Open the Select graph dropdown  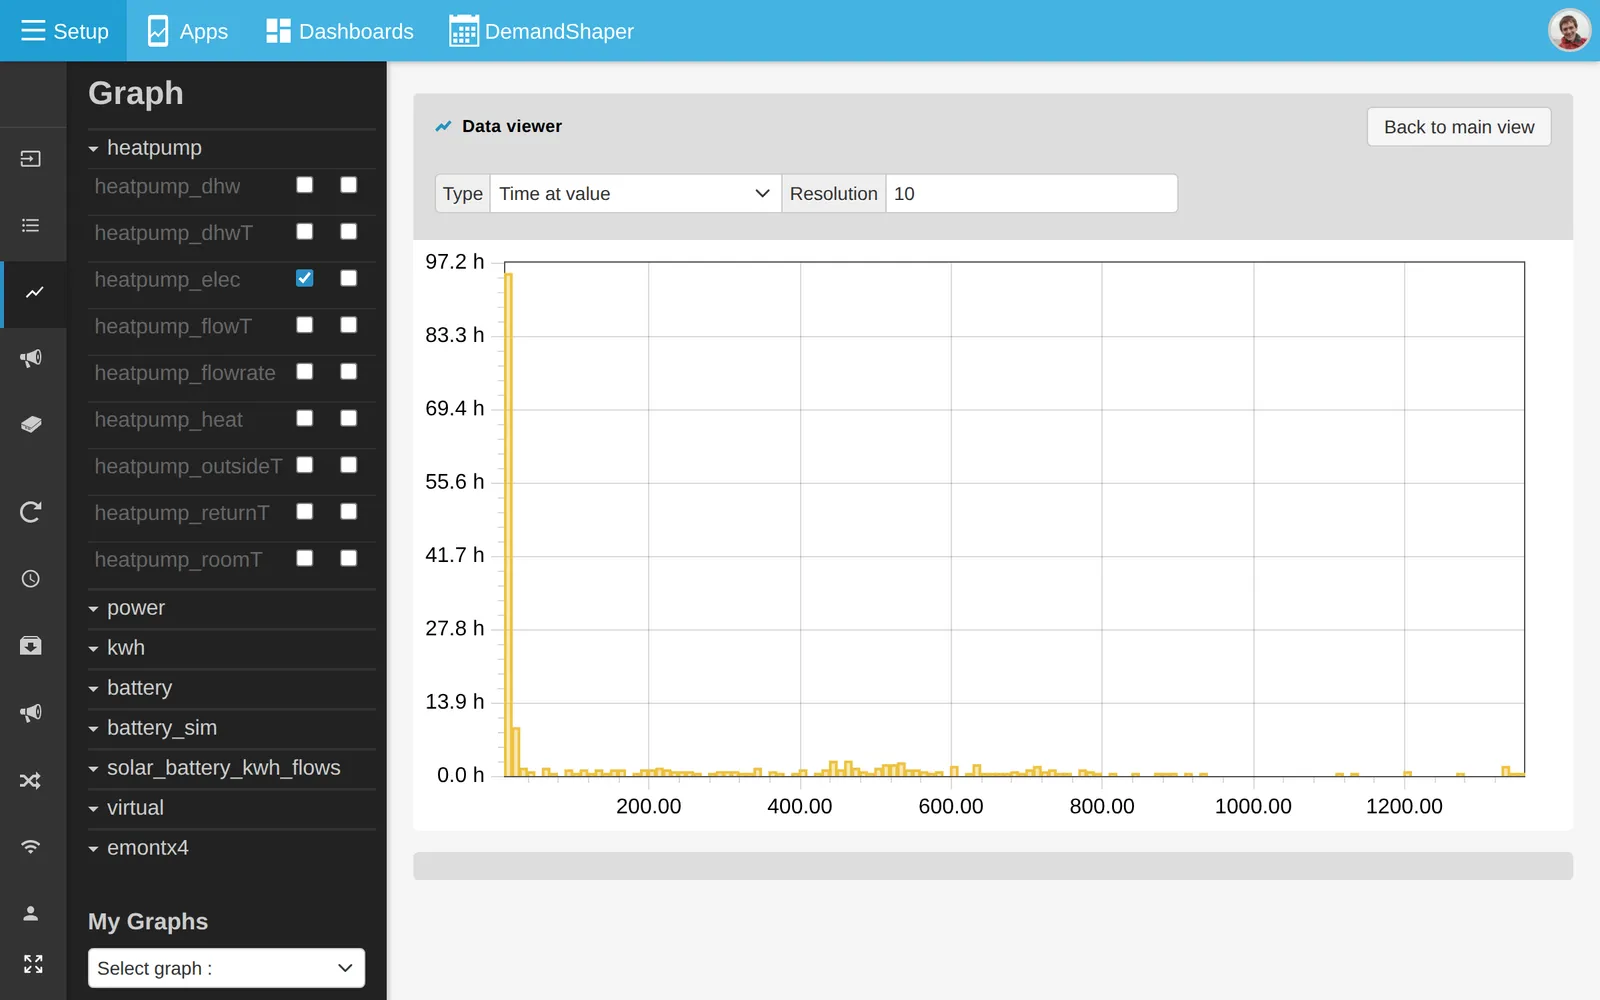click(x=226, y=968)
